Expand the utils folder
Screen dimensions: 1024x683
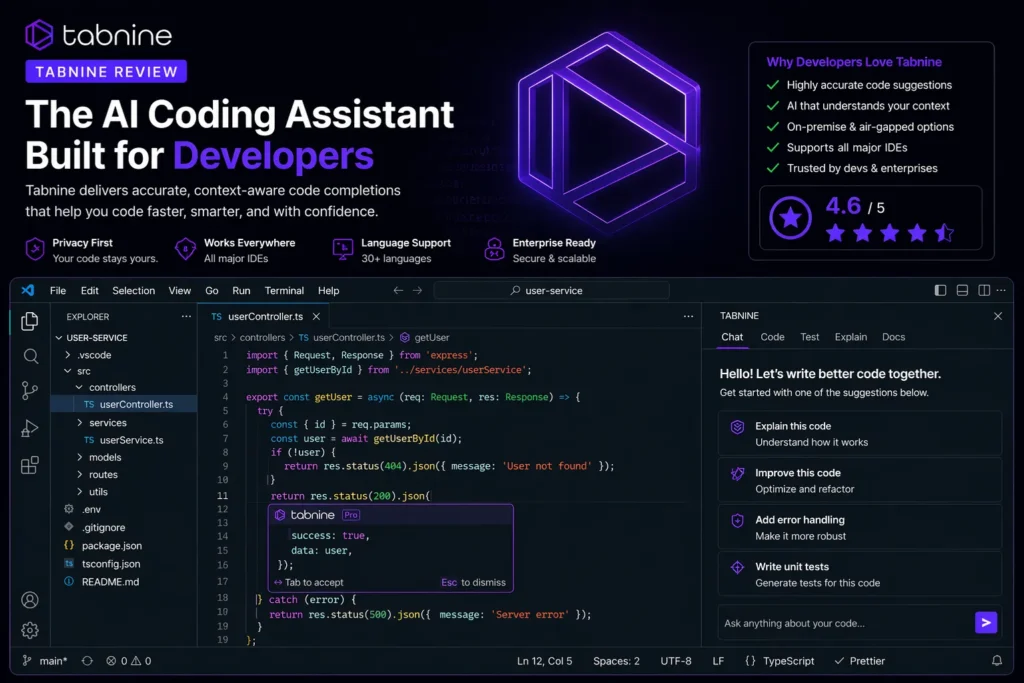[x=79, y=492]
